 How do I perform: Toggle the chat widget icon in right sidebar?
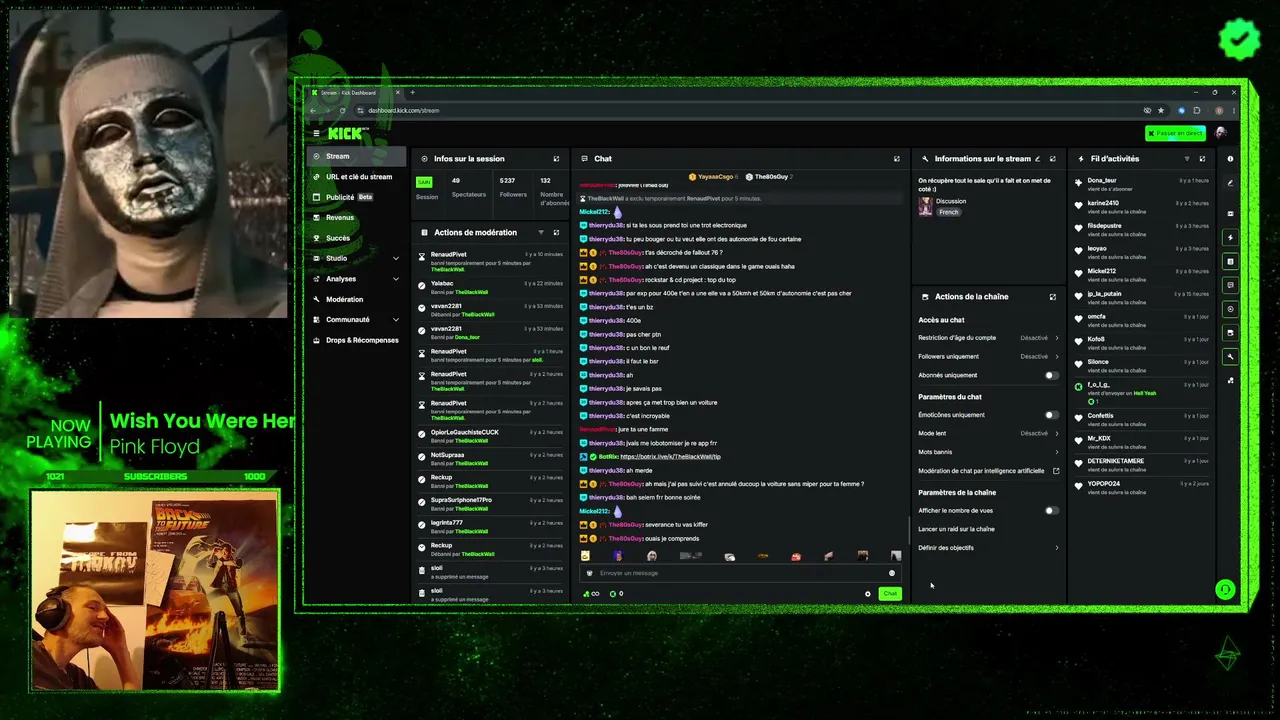point(1230,285)
